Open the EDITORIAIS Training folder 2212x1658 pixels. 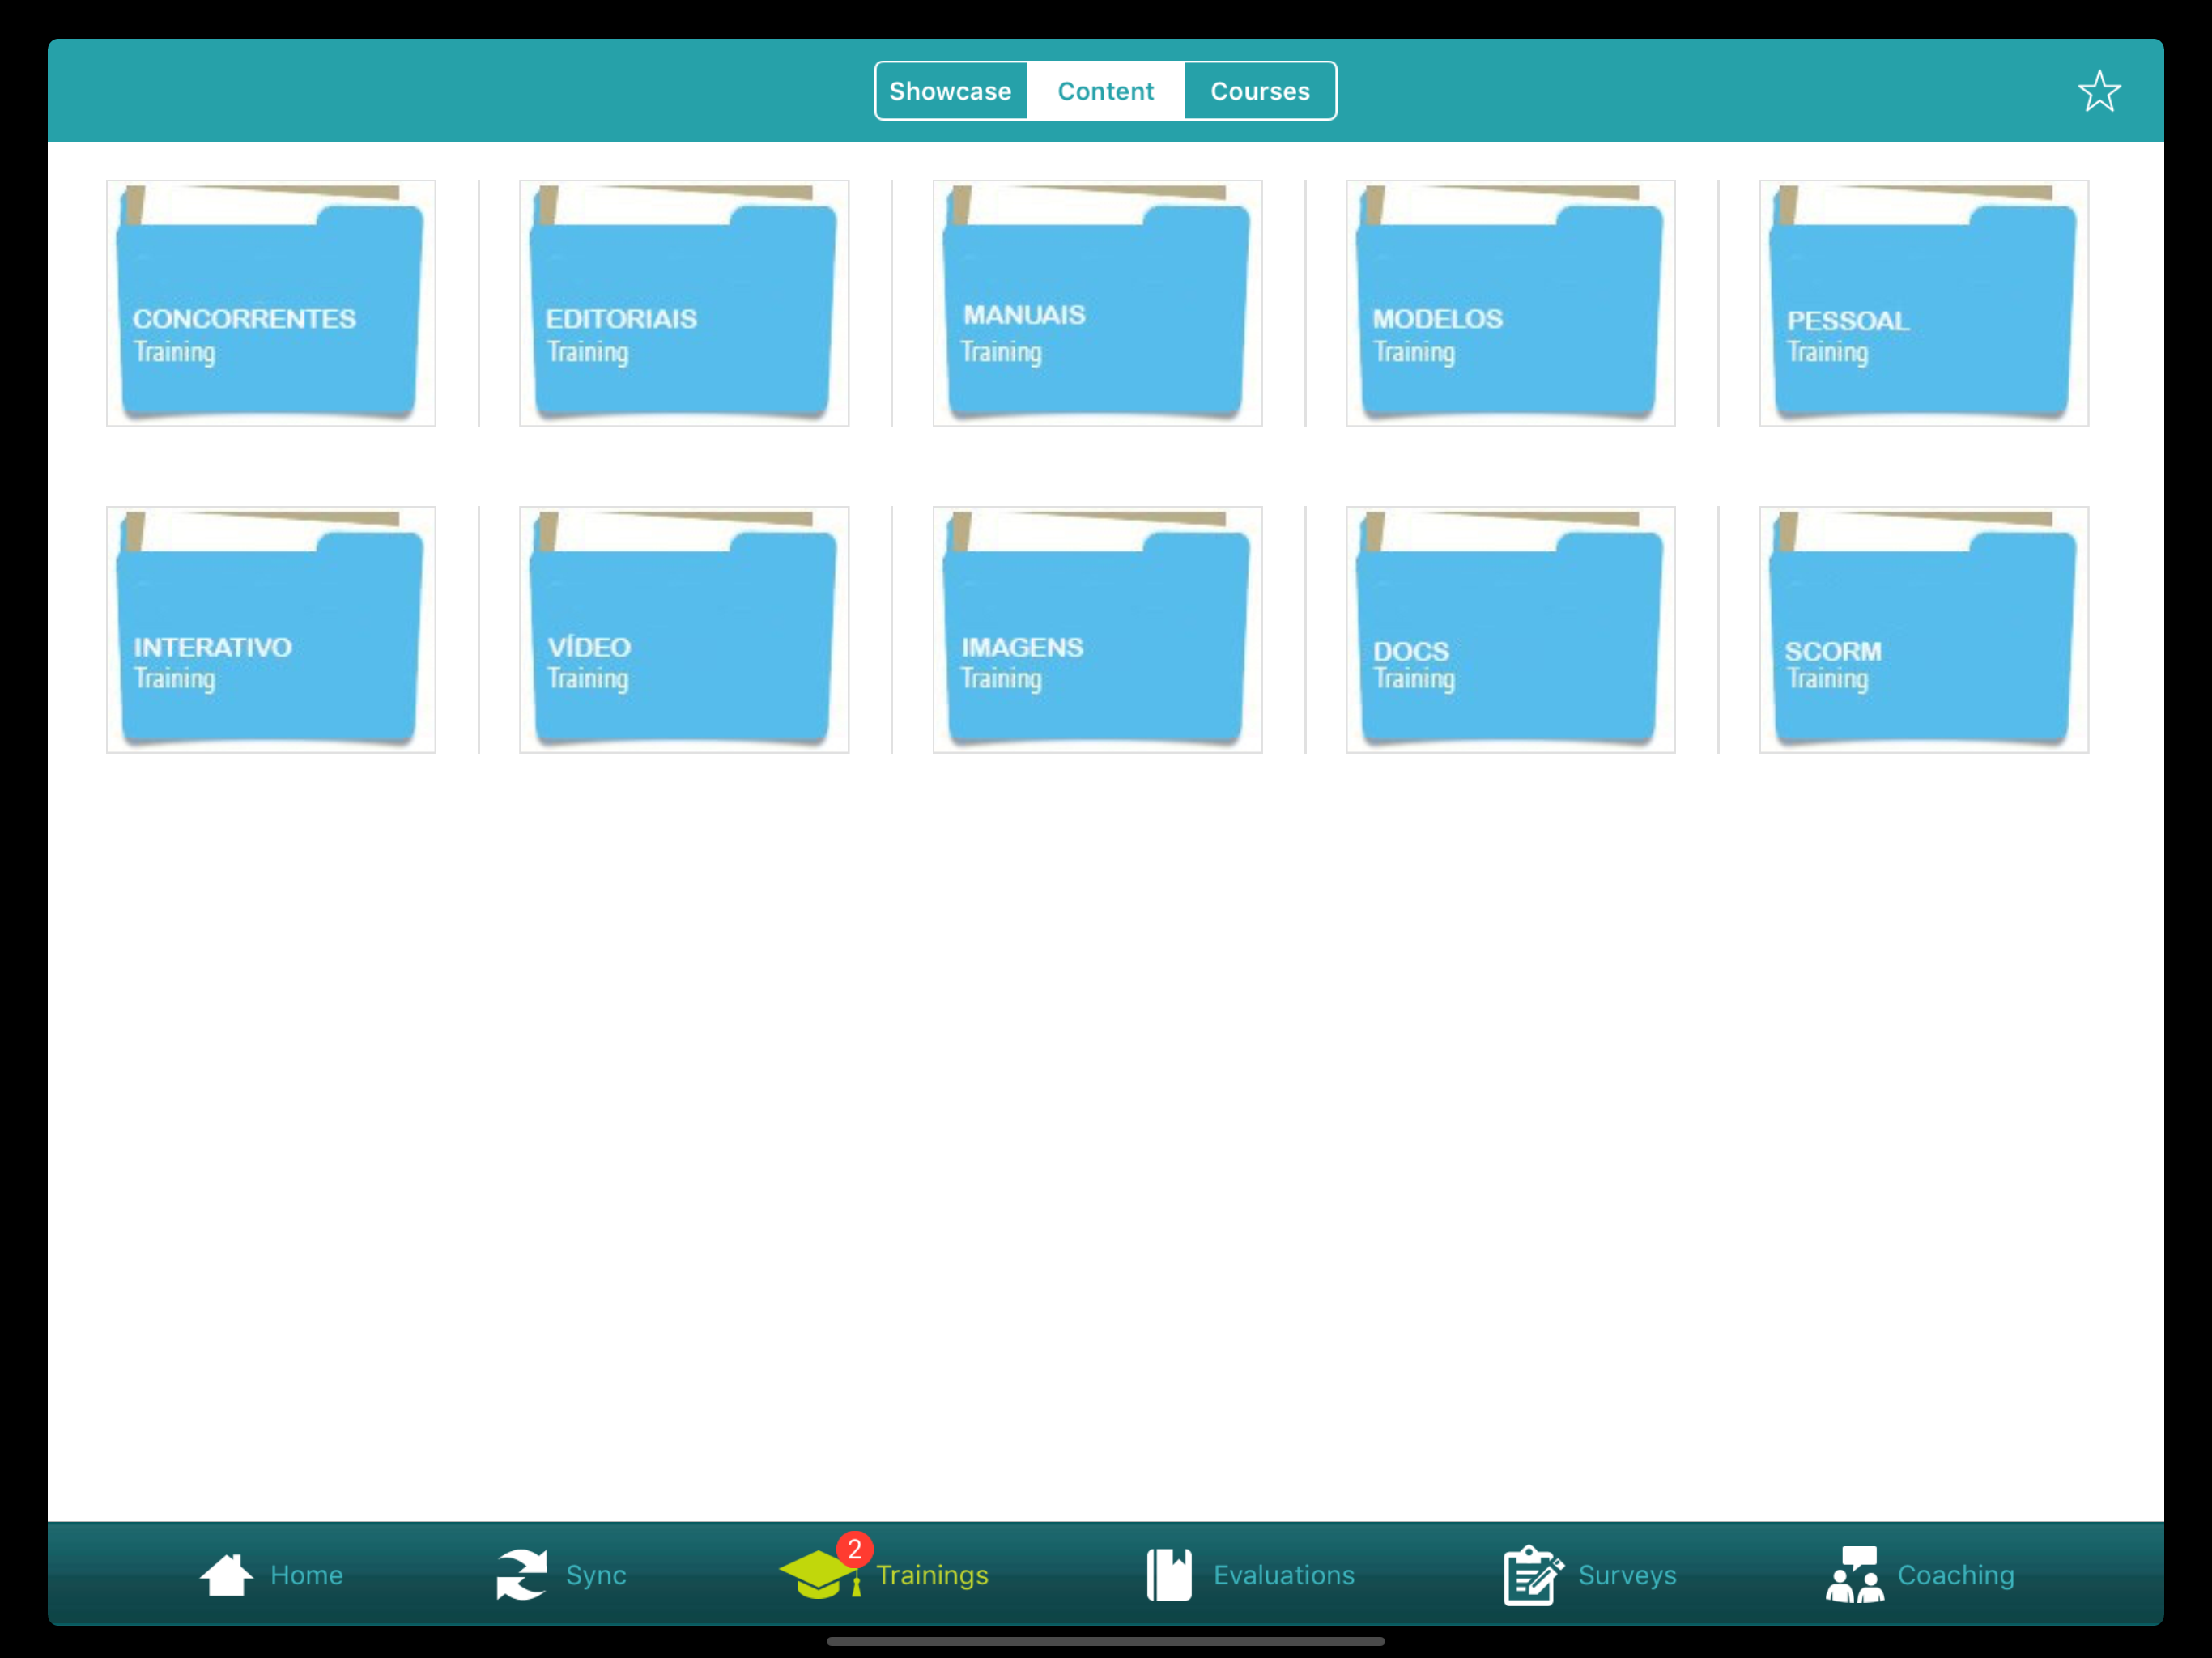click(684, 303)
